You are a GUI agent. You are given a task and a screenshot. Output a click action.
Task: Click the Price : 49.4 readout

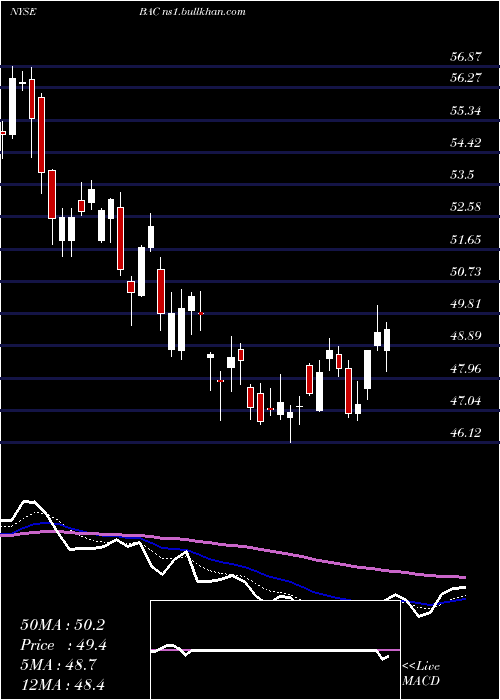pos(64,645)
